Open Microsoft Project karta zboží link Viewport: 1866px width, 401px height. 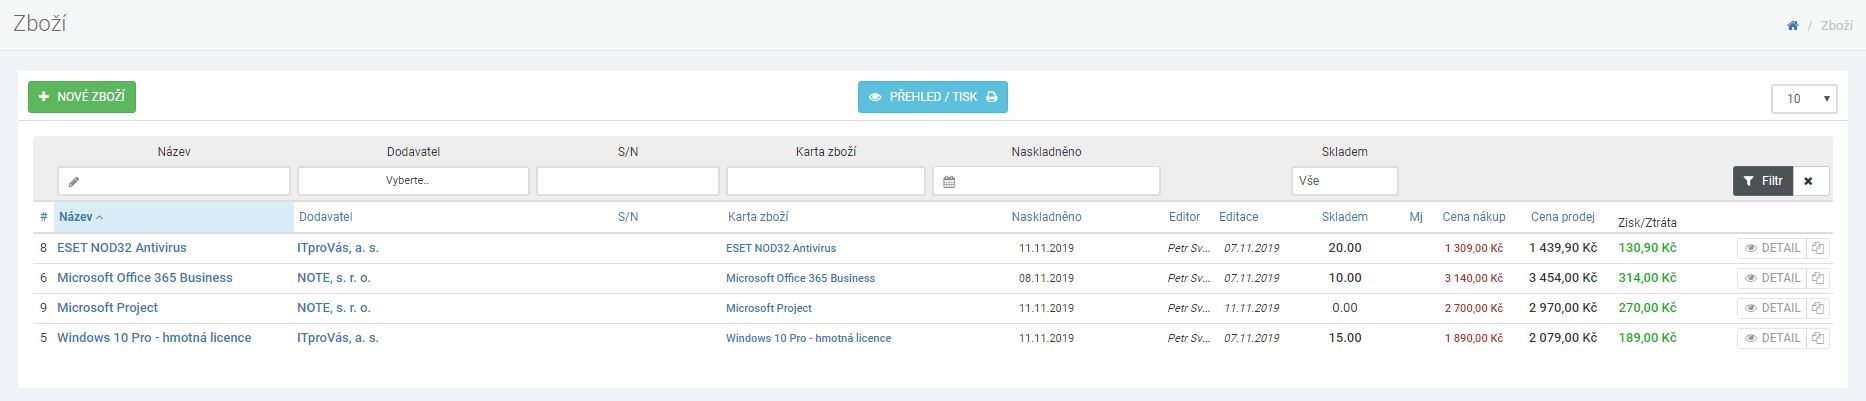769,308
